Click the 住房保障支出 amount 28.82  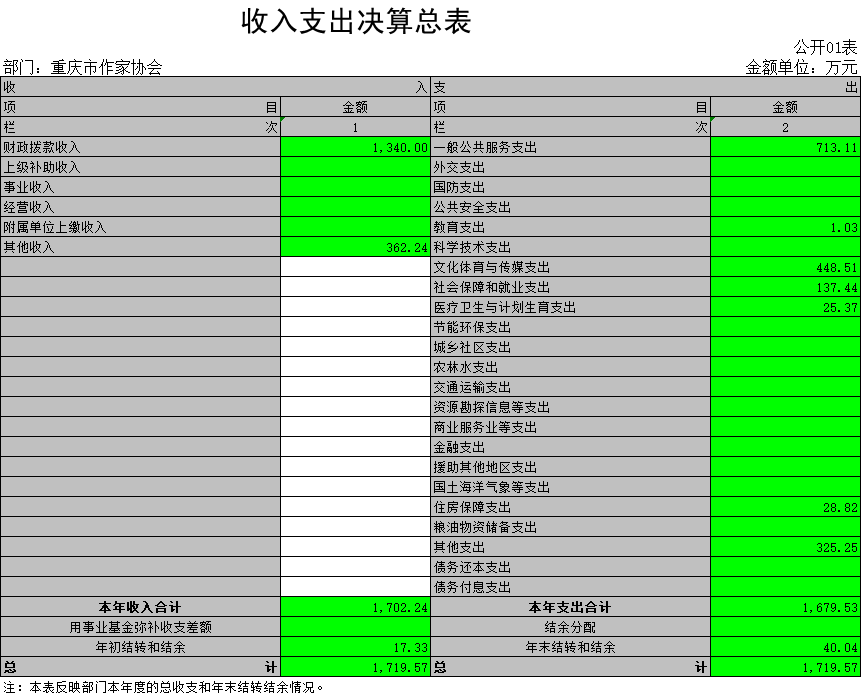(785, 507)
